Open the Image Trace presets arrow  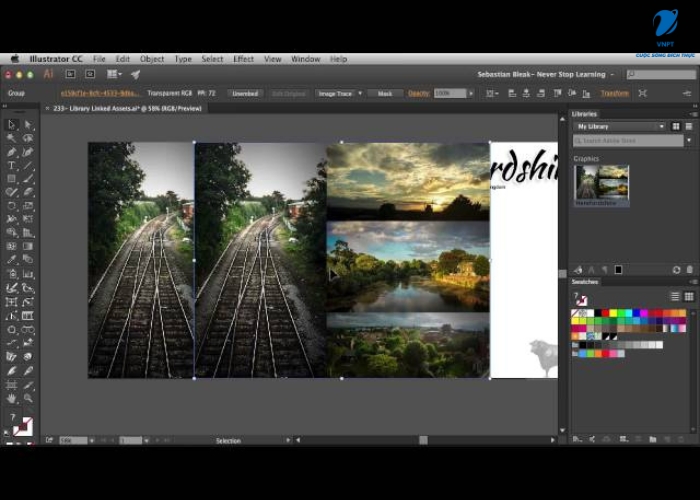[360, 93]
